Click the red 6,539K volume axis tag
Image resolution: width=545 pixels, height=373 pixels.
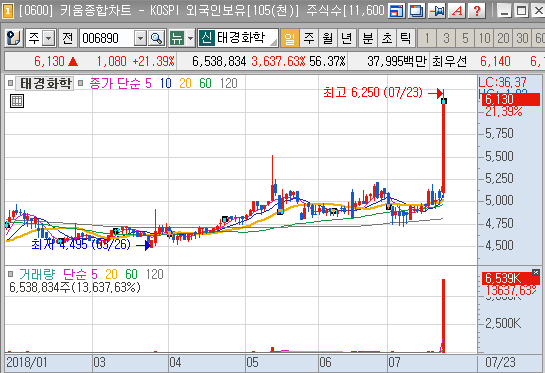pyautogui.click(x=511, y=278)
